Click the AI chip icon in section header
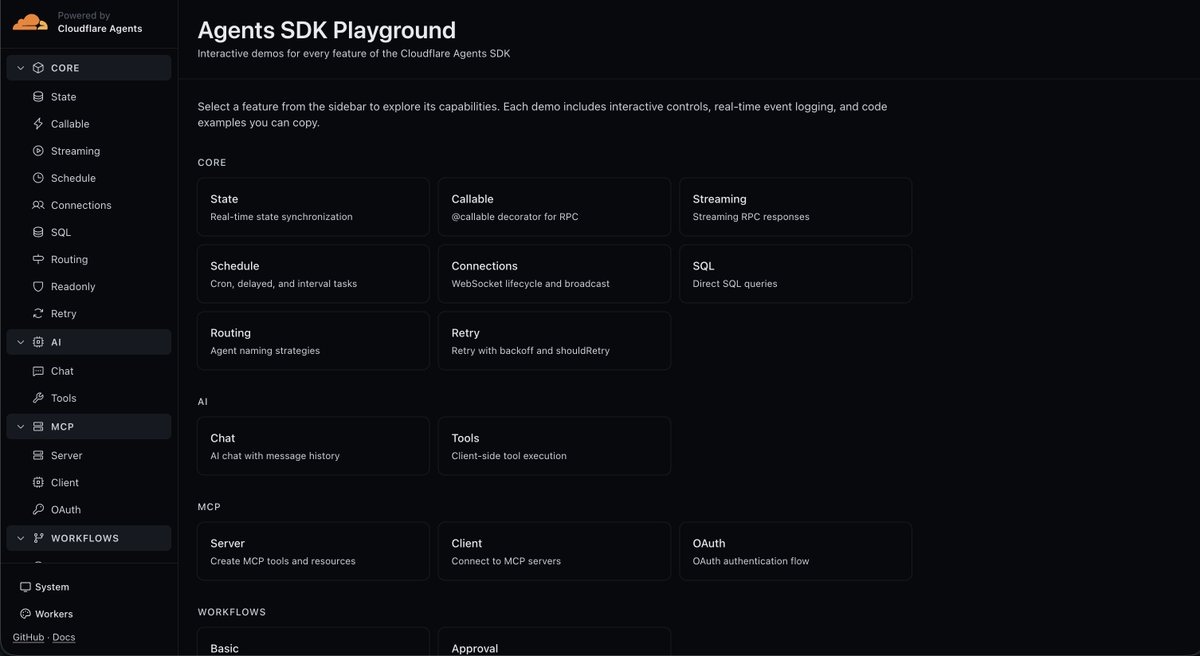Viewport: 1200px width, 656px height. tap(38, 342)
